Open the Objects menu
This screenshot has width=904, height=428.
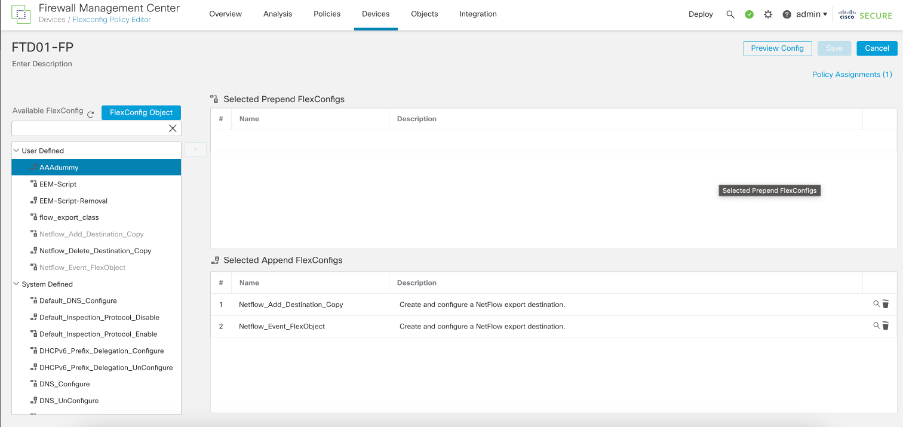424,14
